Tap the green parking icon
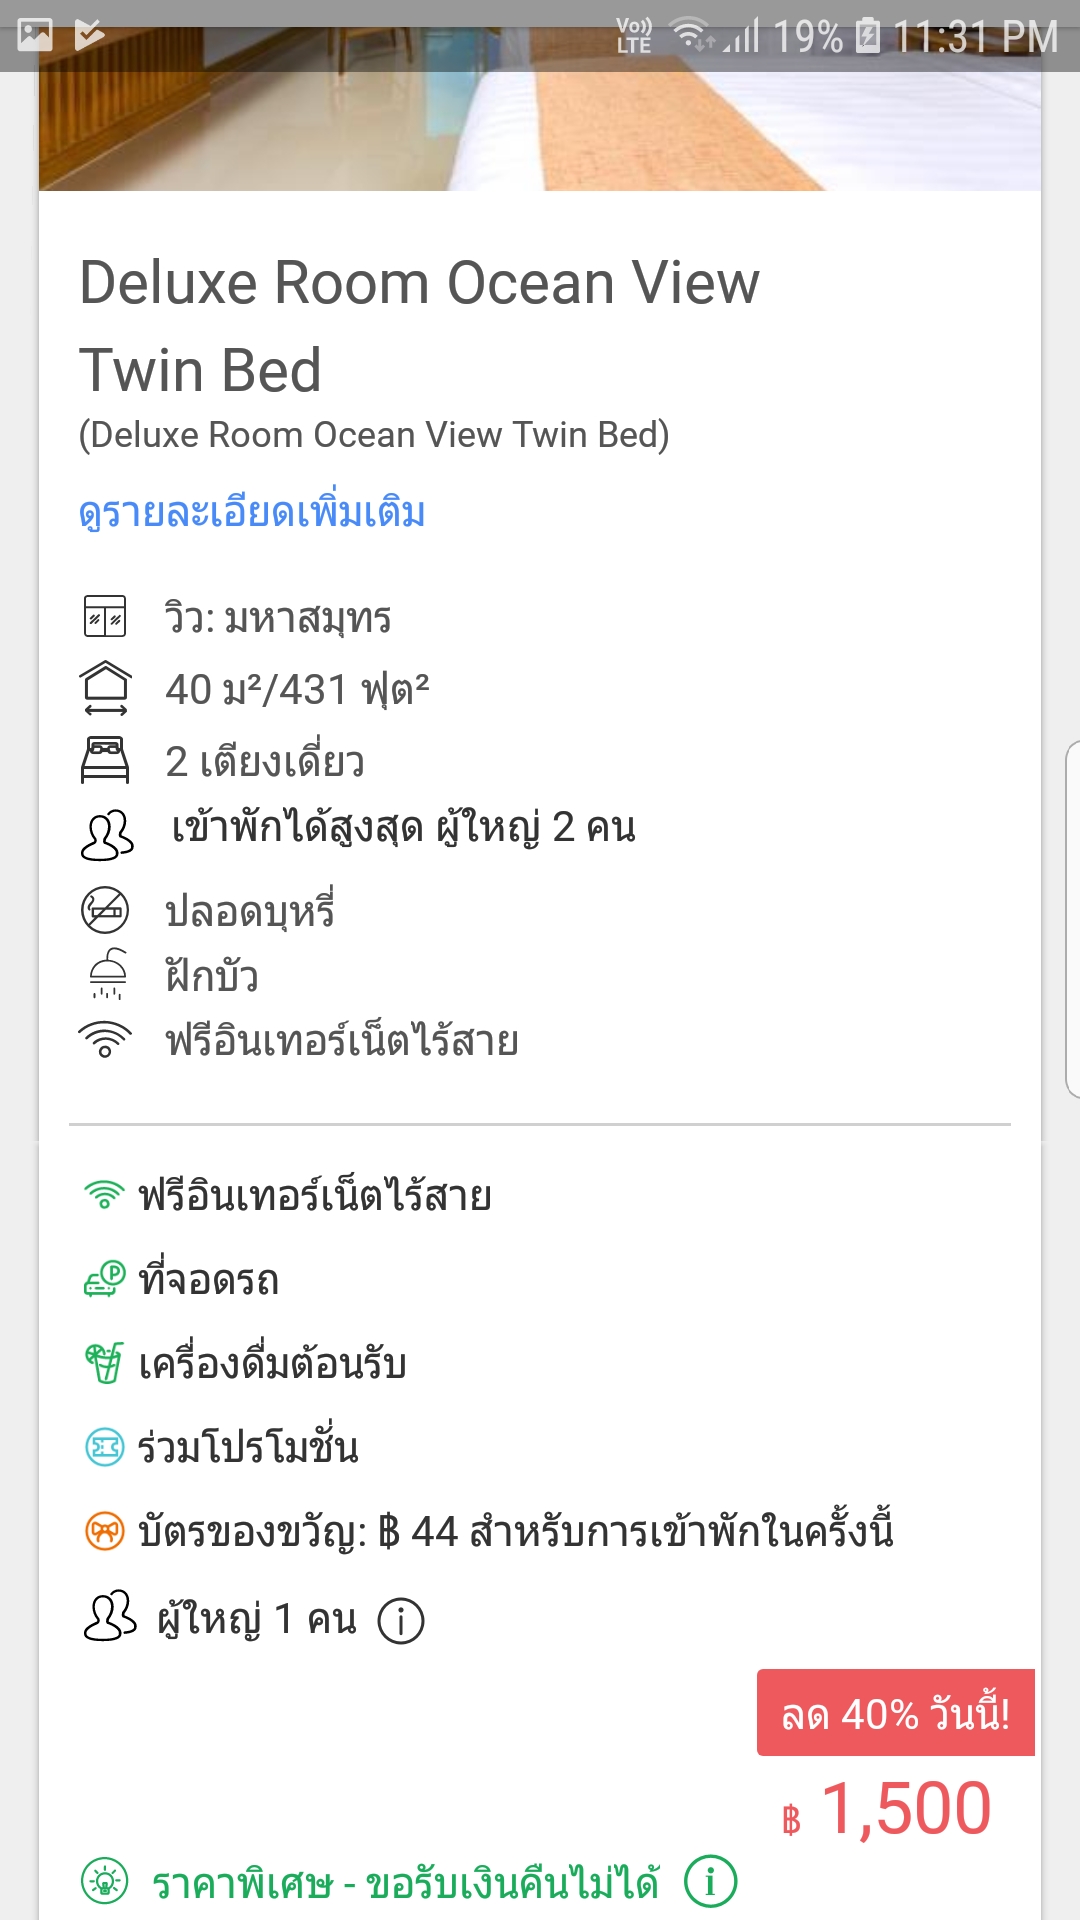The width and height of the screenshot is (1080, 1920). (x=104, y=1279)
